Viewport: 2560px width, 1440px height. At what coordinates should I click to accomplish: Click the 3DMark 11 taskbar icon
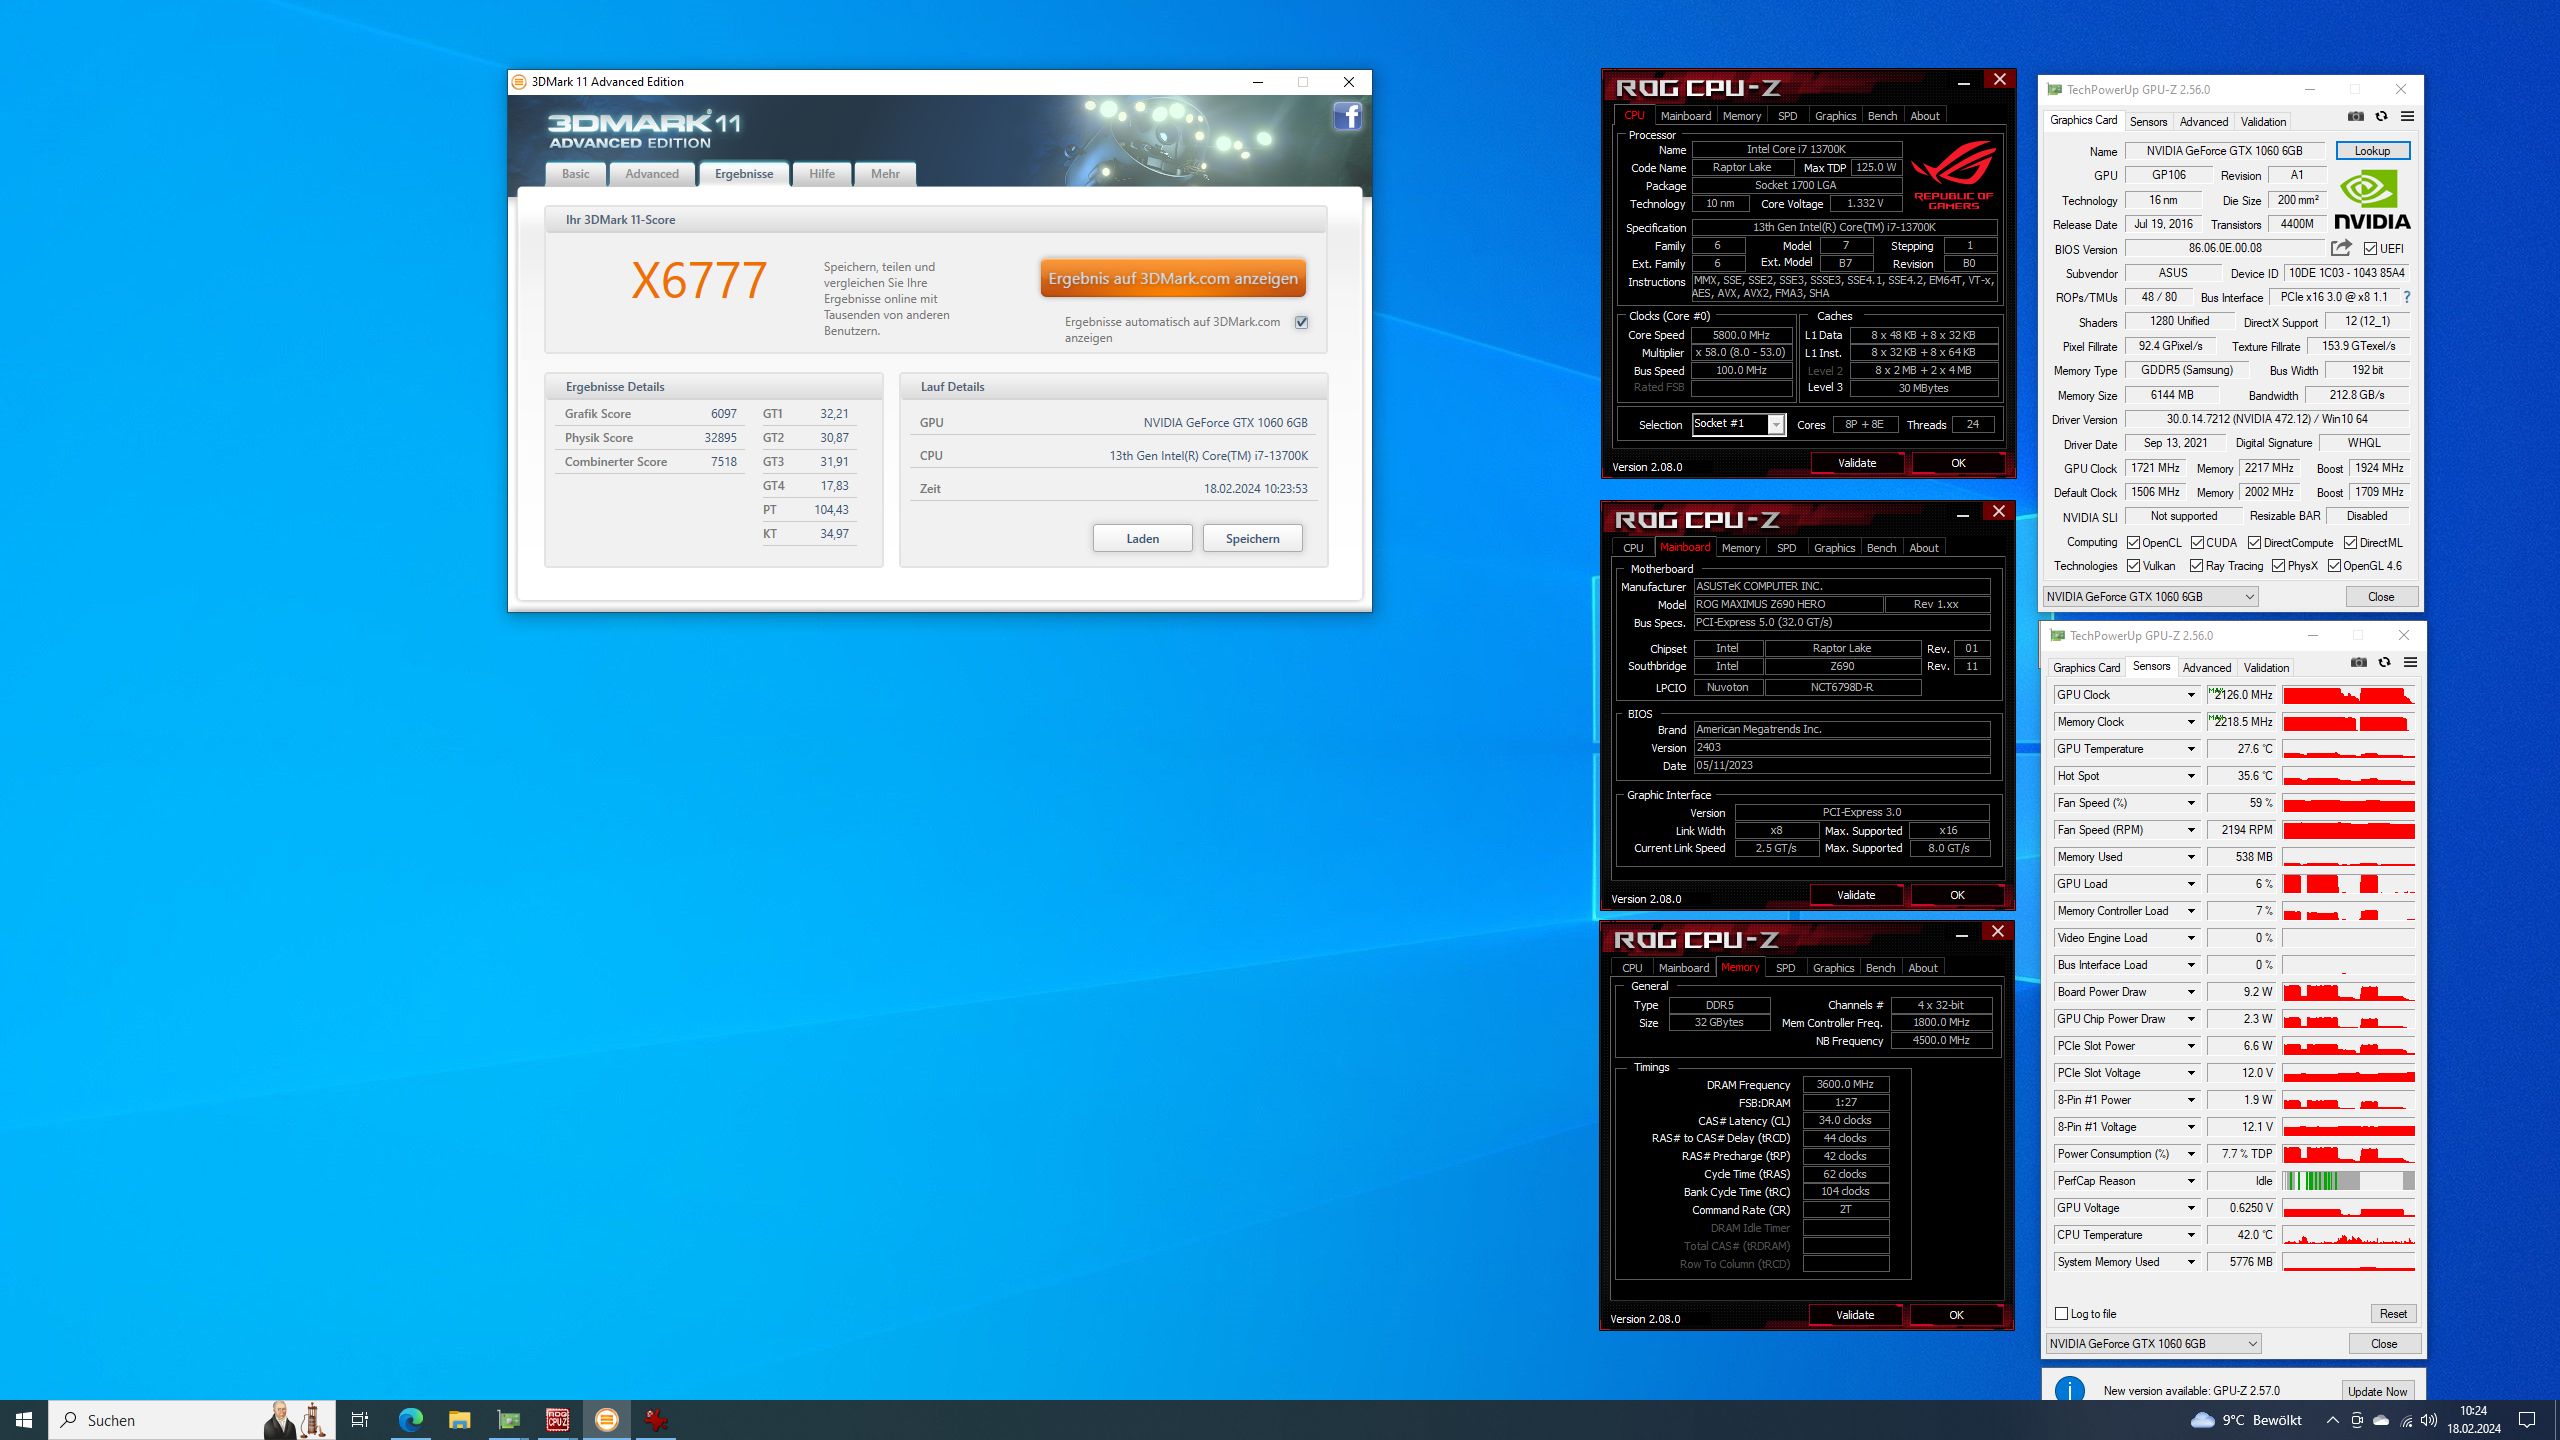[607, 1420]
